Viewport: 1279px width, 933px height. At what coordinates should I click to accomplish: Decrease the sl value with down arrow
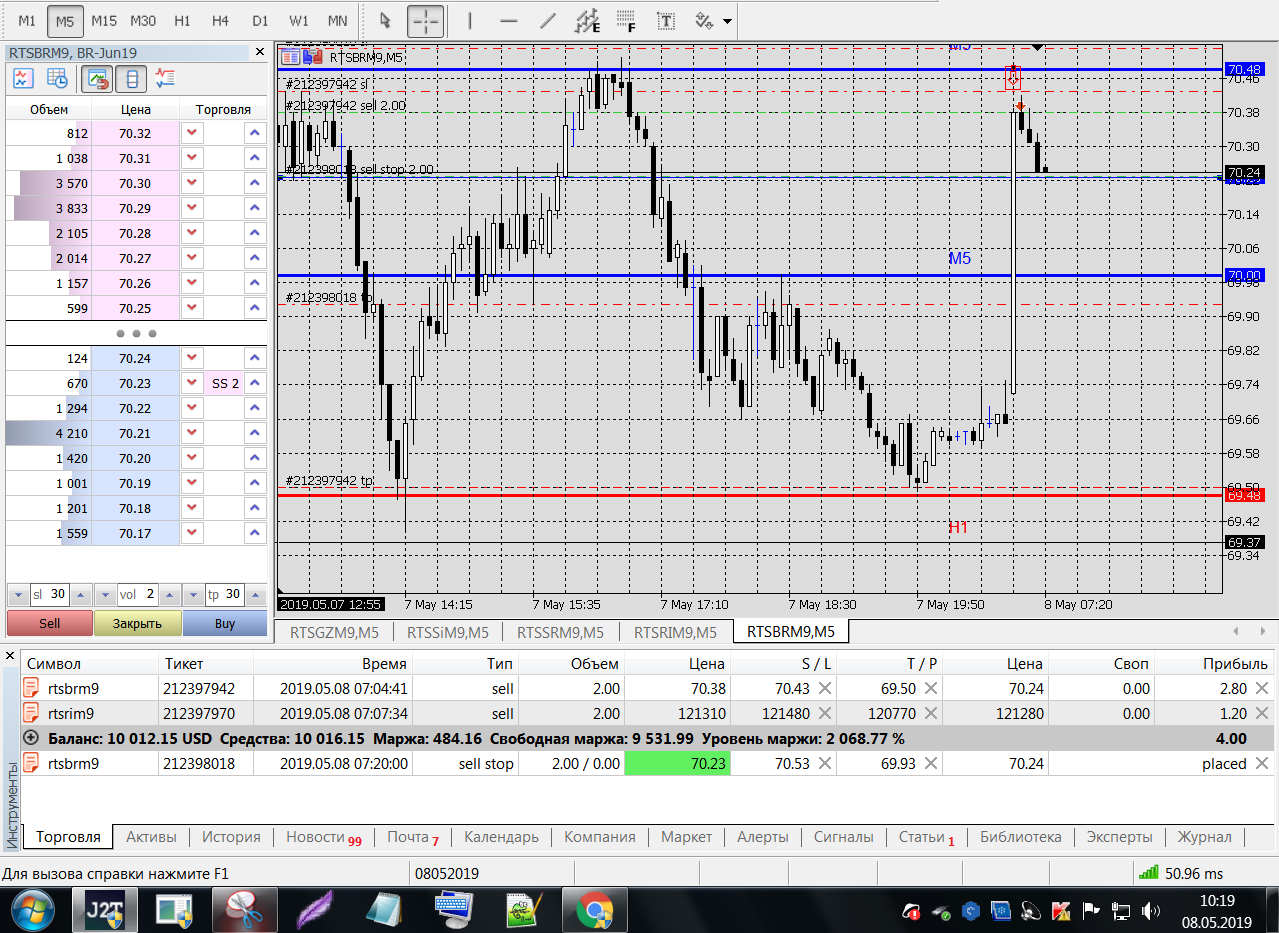(x=18, y=595)
